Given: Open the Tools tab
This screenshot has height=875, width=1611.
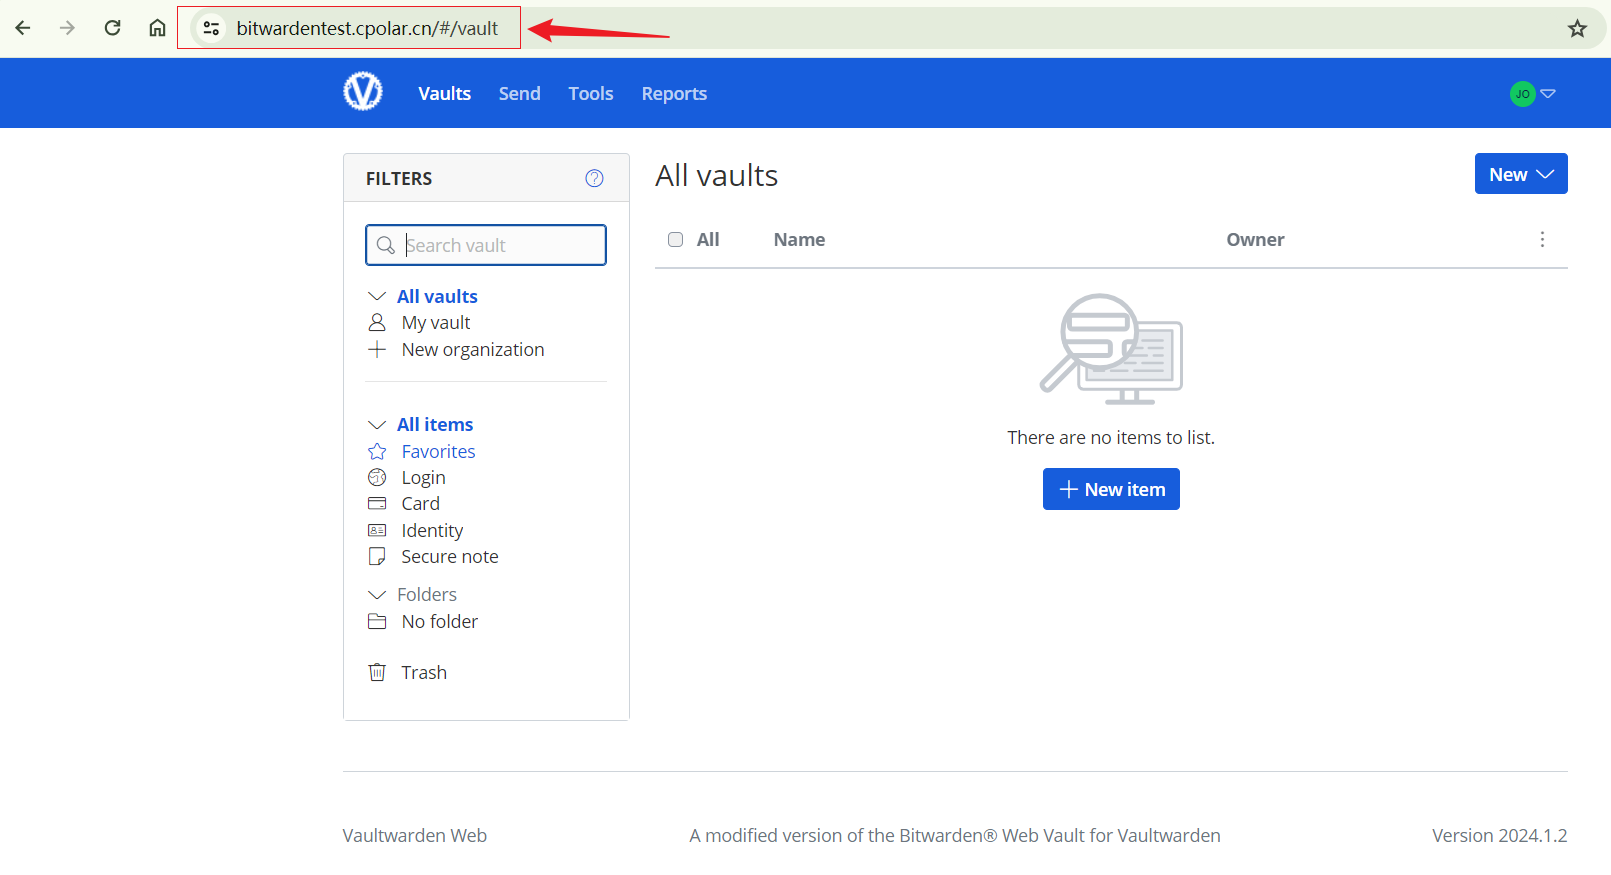Looking at the screenshot, I should click(591, 93).
